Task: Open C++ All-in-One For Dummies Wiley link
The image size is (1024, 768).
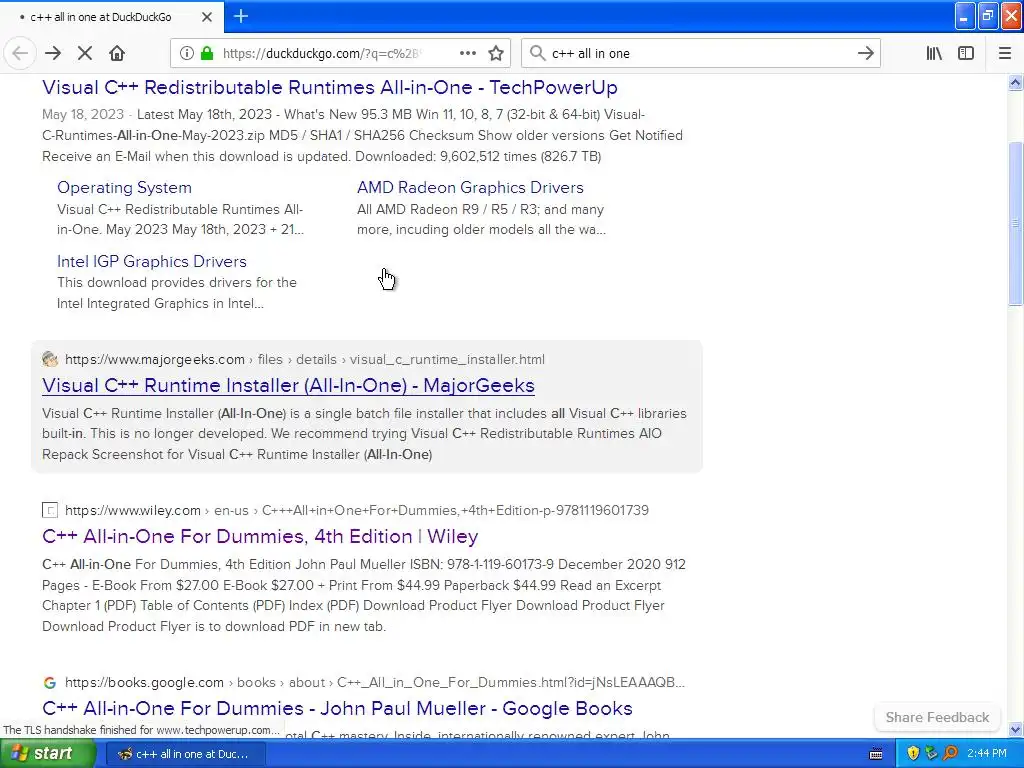Action: point(260,536)
